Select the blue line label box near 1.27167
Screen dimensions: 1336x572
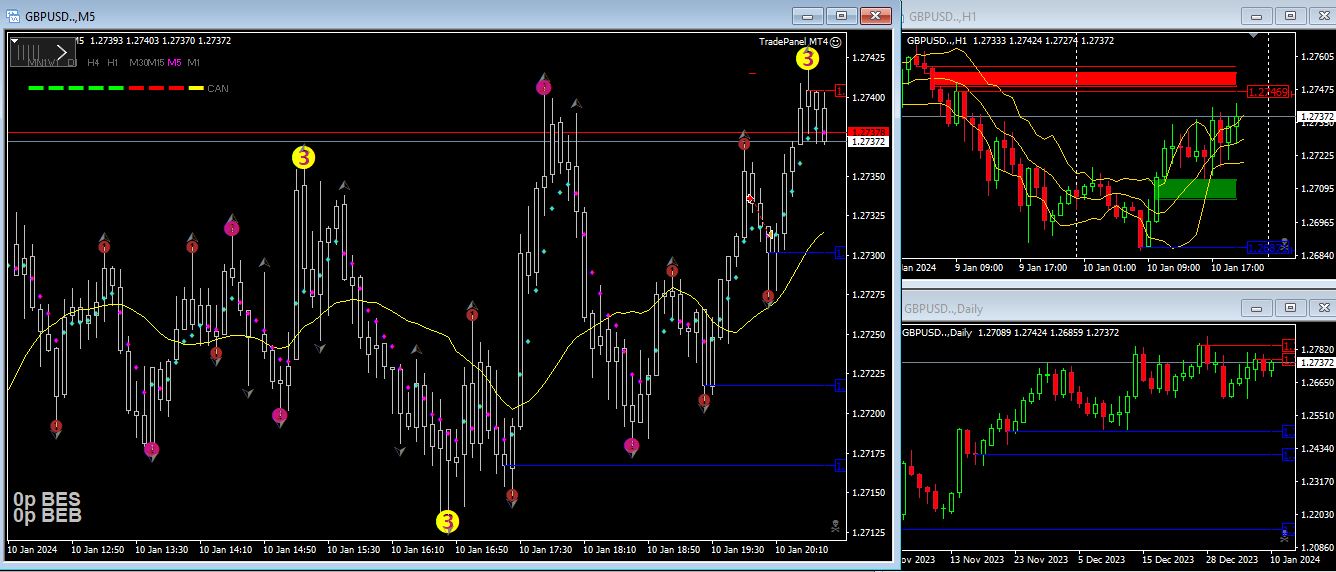coord(840,465)
